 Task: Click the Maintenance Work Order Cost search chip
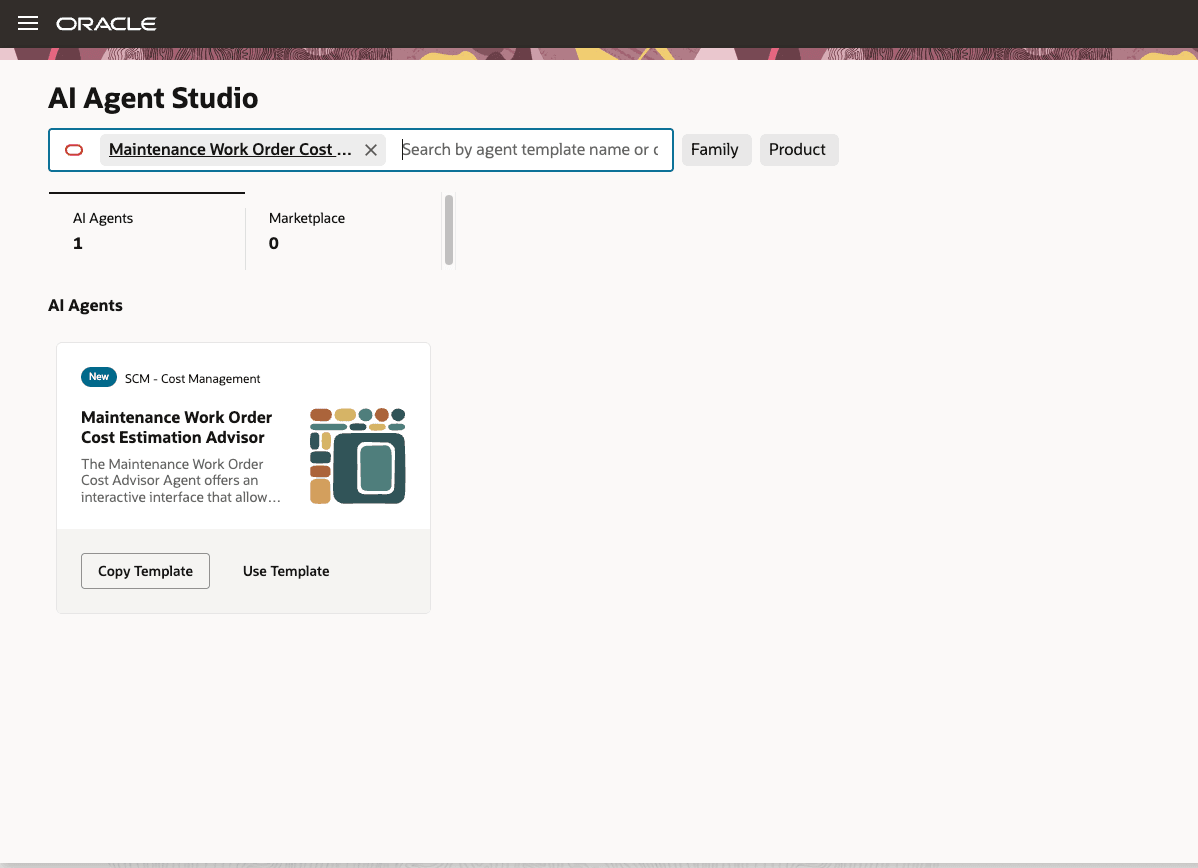pos(230,150)
